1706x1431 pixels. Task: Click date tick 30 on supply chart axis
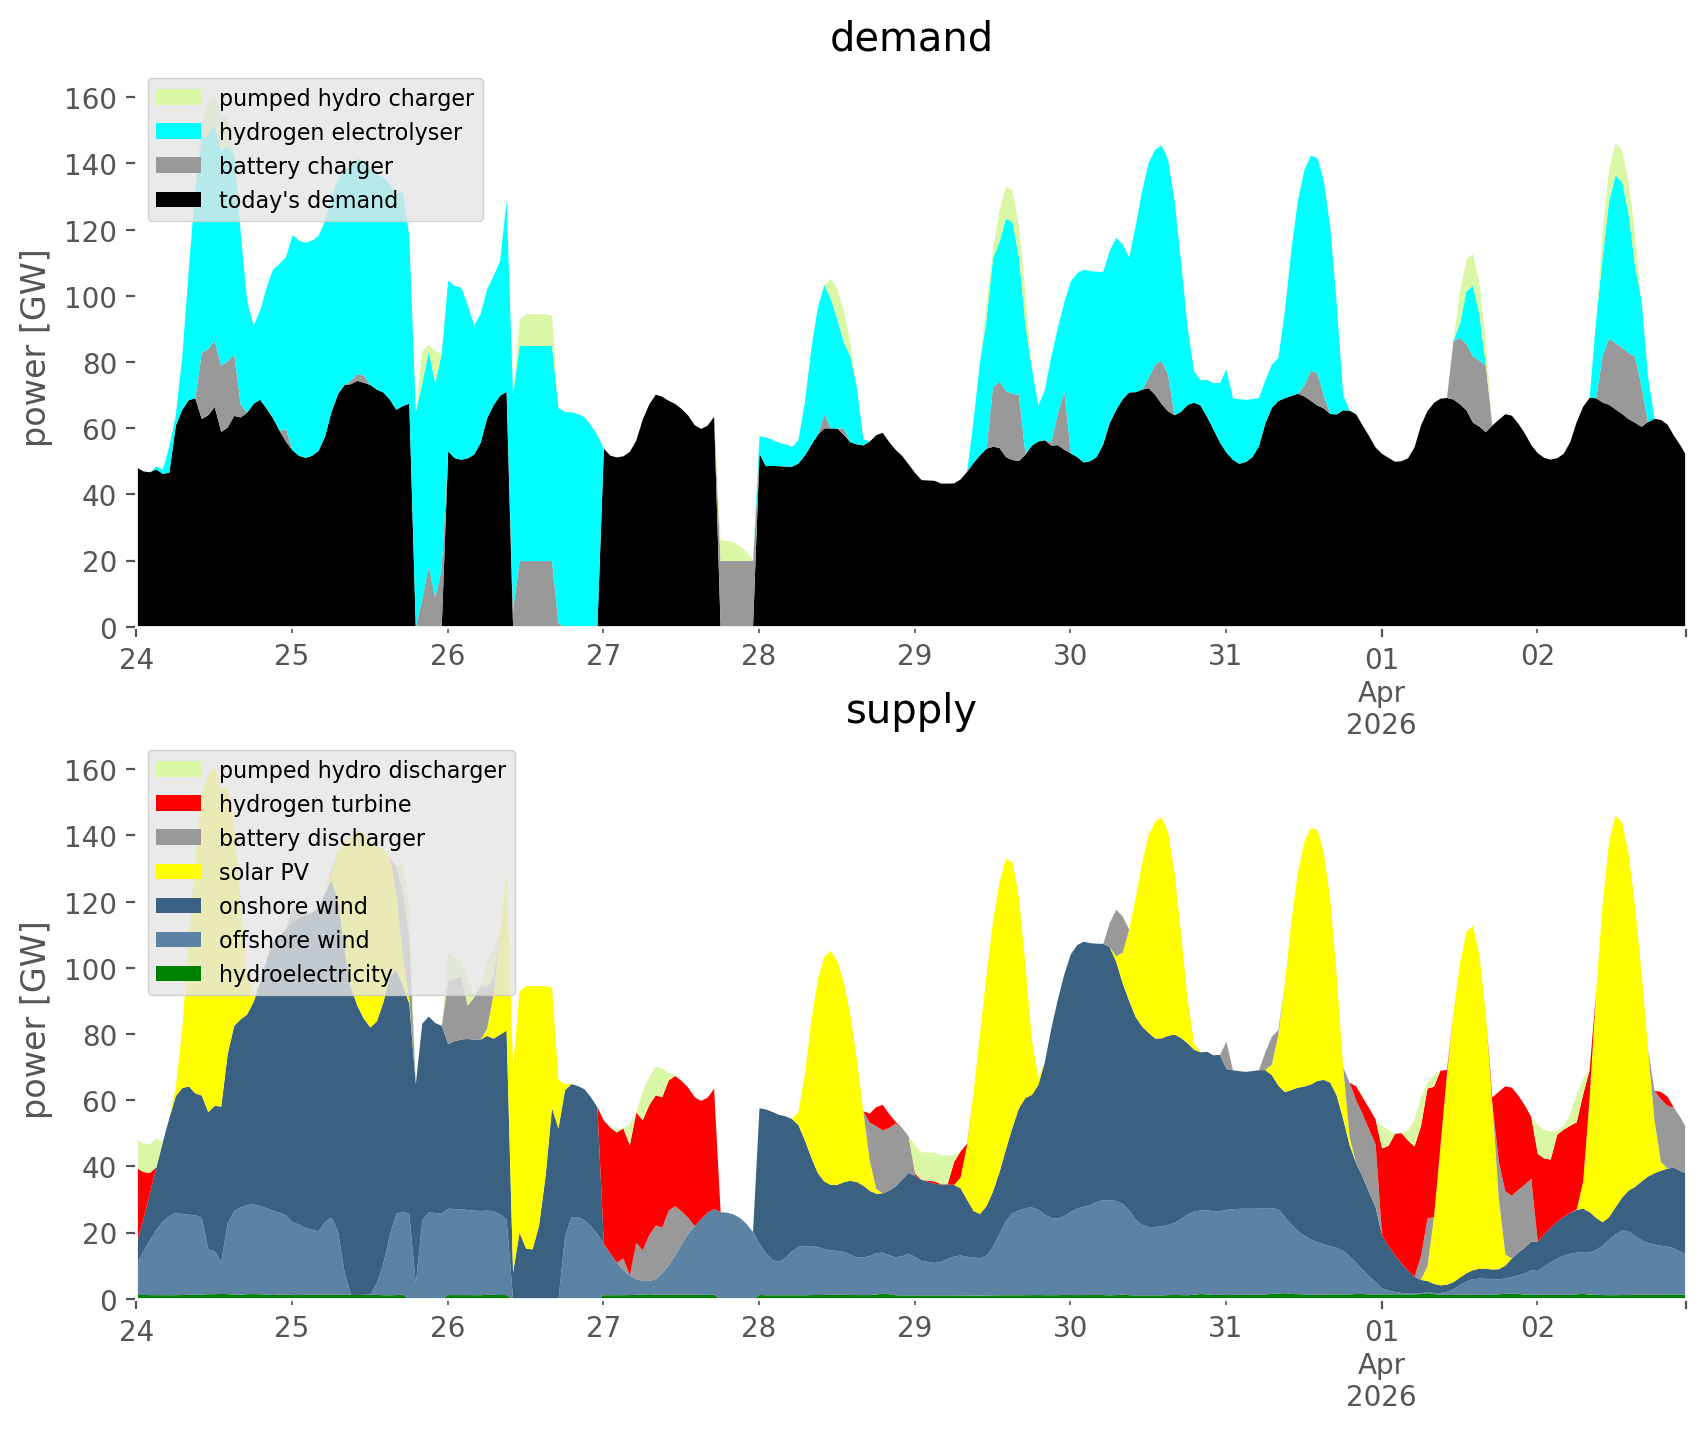pos(1069,1328)
